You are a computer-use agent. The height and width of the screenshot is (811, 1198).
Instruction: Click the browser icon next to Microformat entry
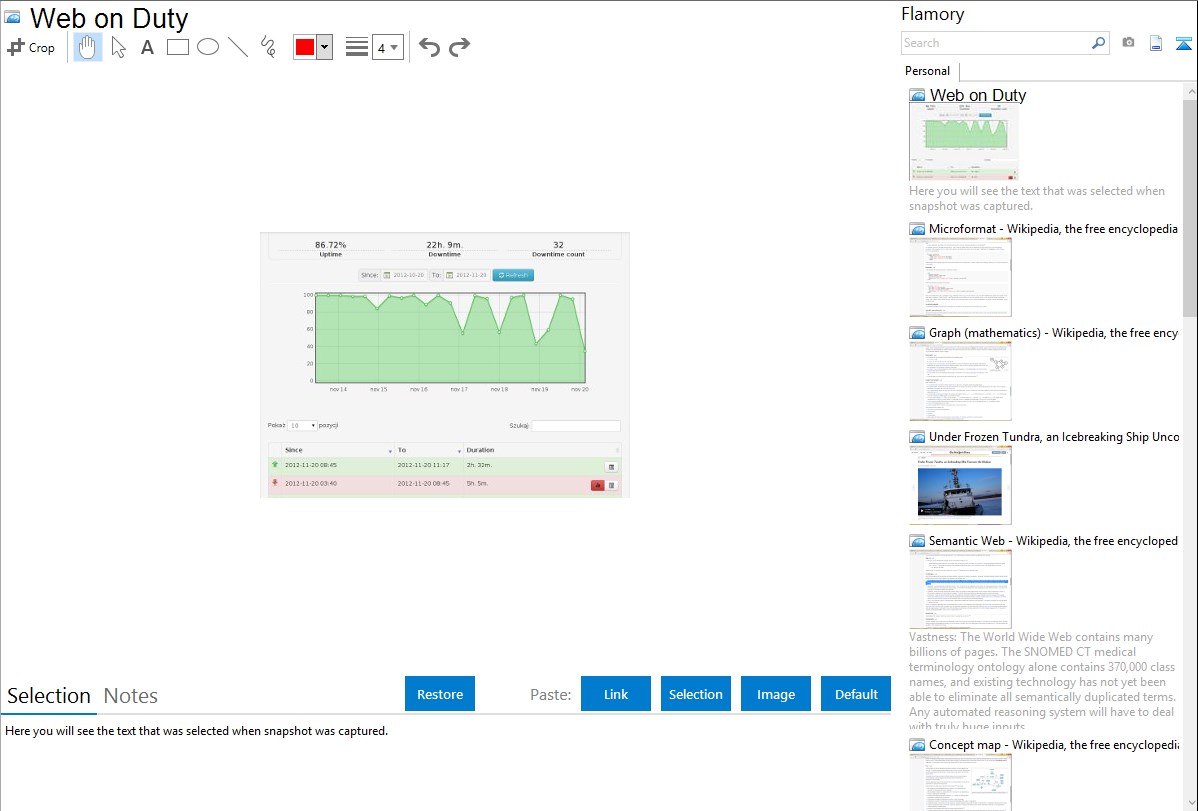coord(917,229)
